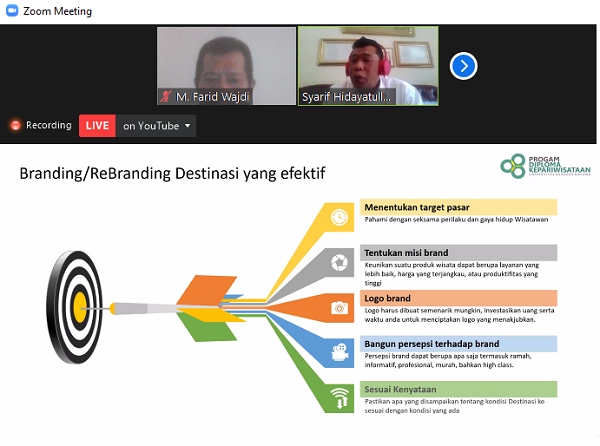
Task: Click the Recording label text
Action: click(49, 125)
